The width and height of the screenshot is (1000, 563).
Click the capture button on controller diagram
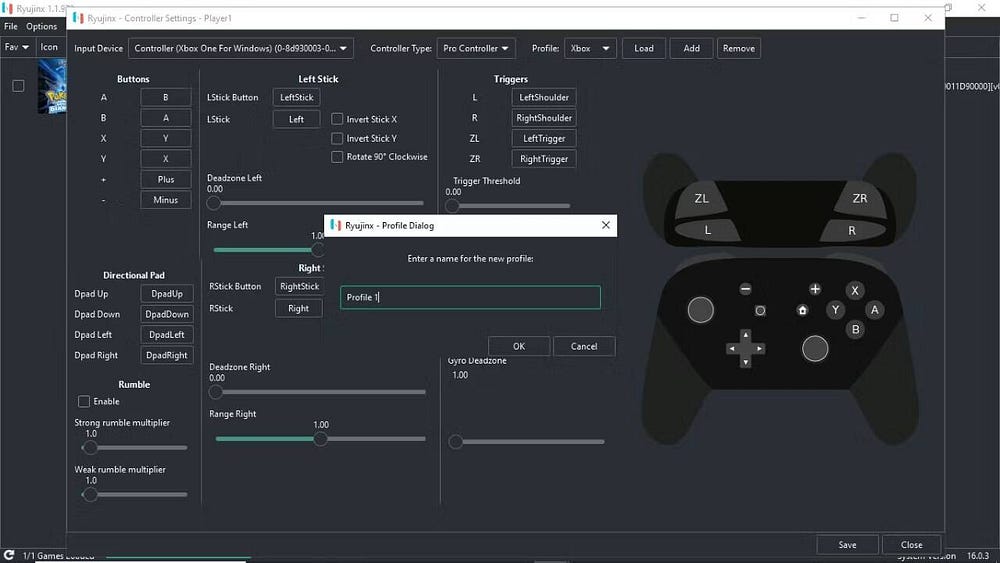(x=760, y=311)
